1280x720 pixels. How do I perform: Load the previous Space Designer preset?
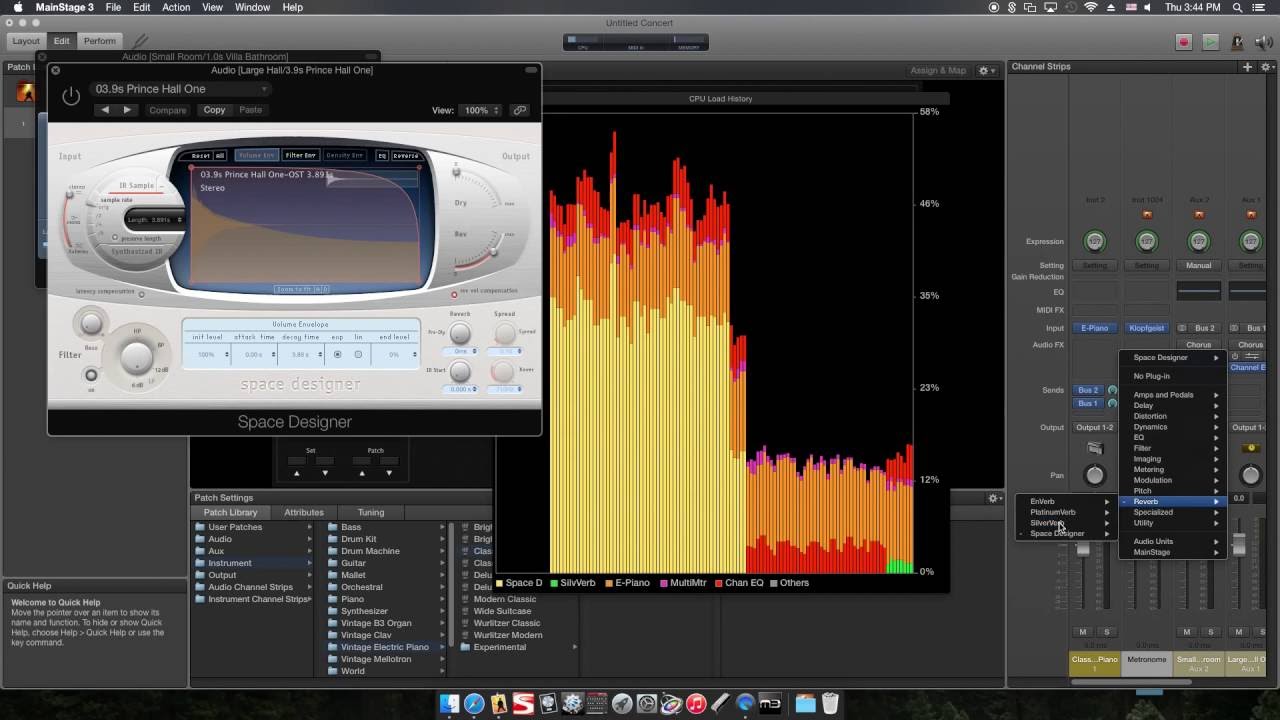coord(106,110)
